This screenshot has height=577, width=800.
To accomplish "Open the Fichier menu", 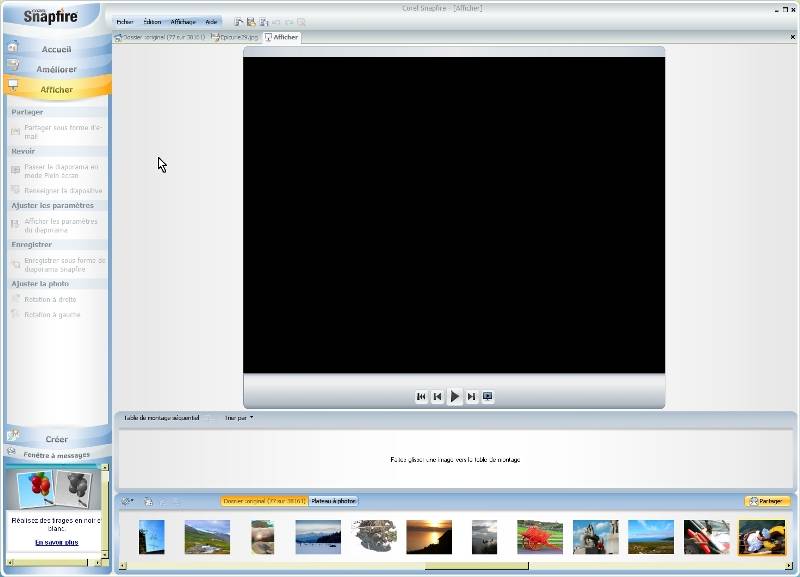I will [124, 22].
